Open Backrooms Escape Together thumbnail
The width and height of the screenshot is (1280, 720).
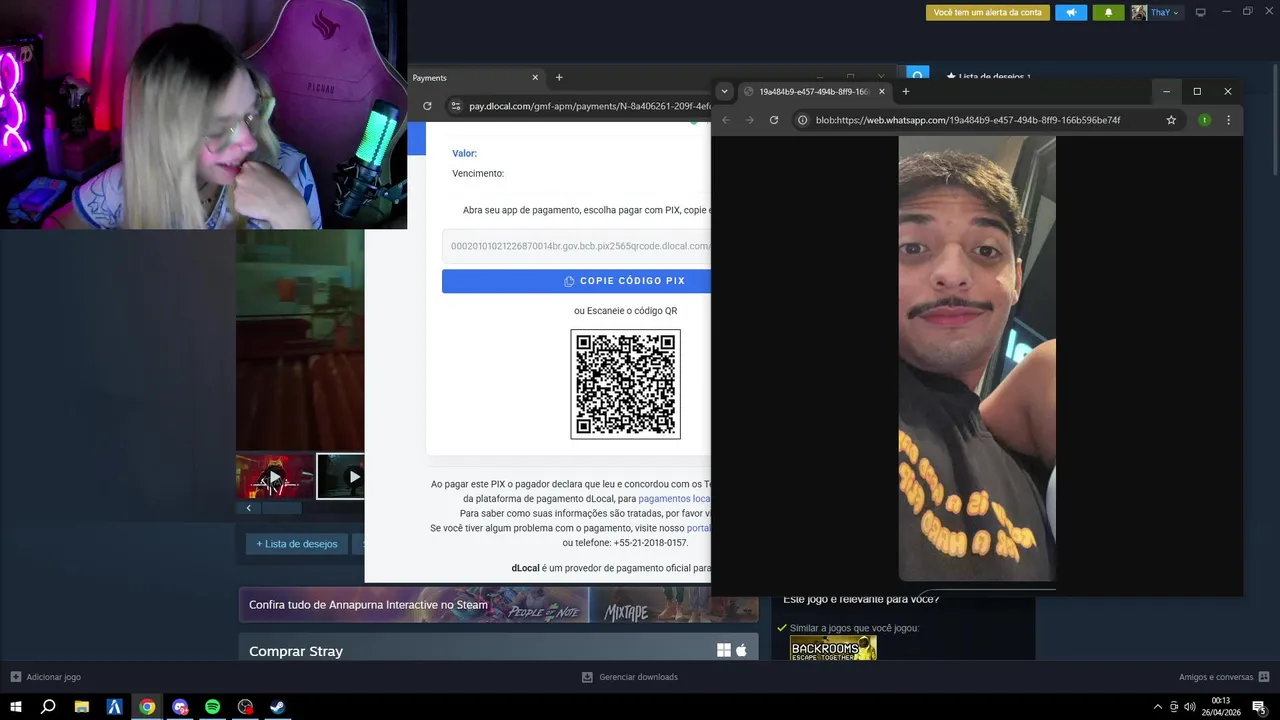[833, 648]
